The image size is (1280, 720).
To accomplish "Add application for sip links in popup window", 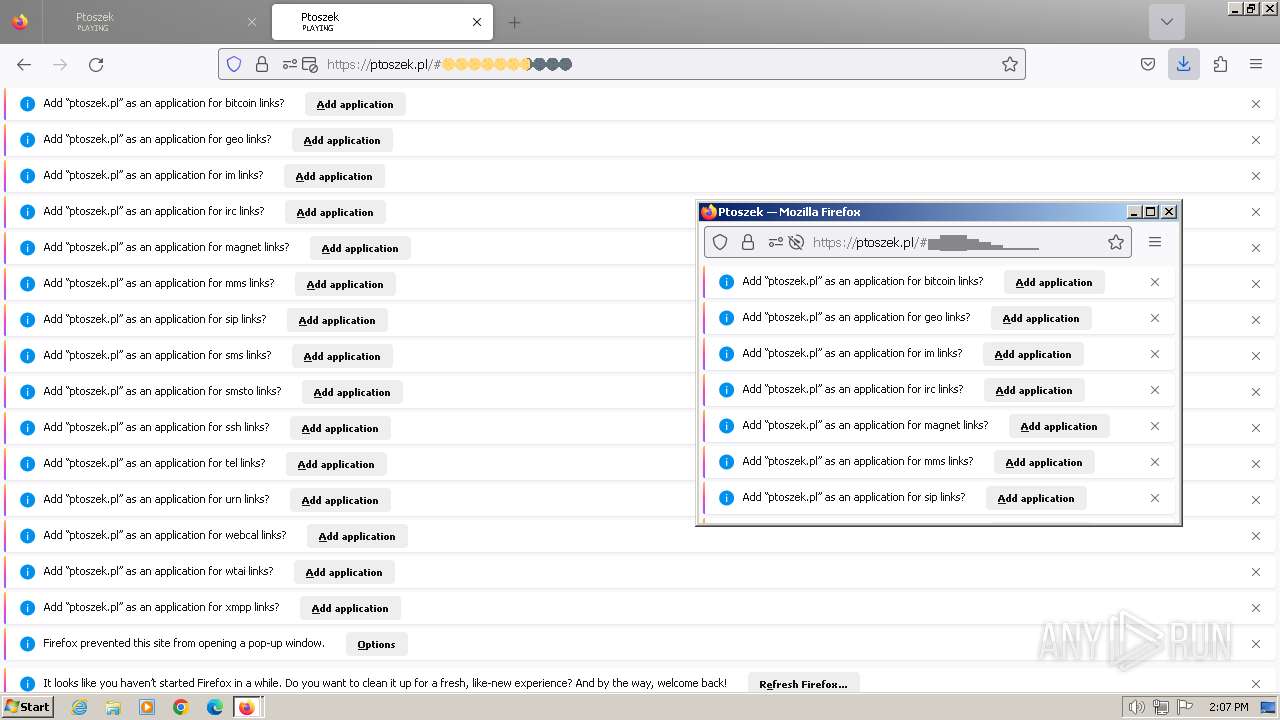I will click(1036, 498).
